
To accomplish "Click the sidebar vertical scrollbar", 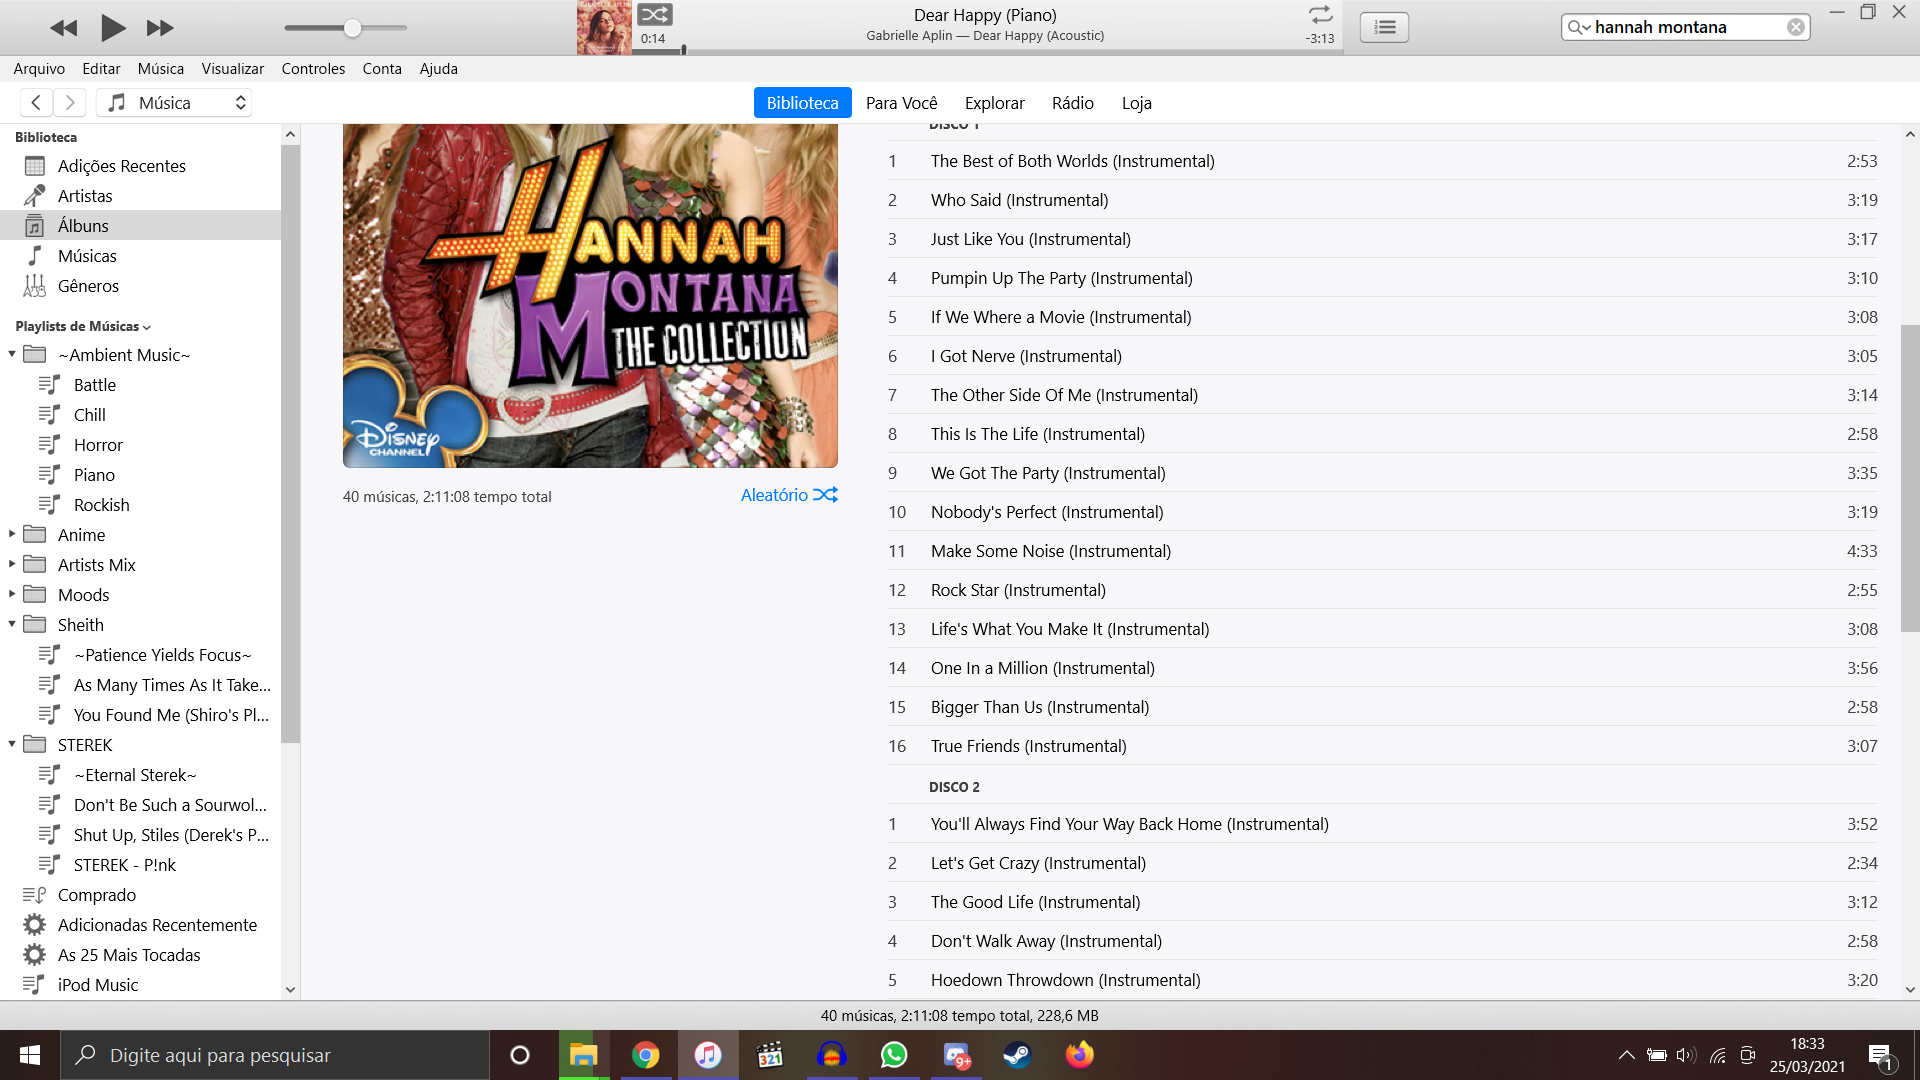I will 290,444.
